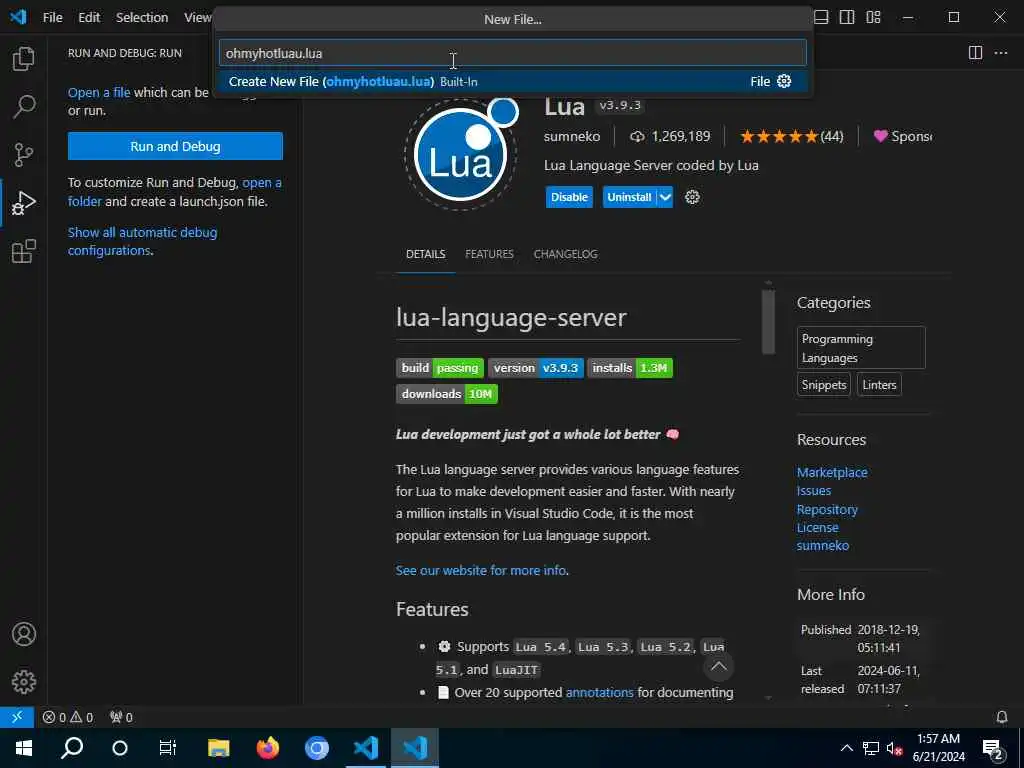The width and height of the screenshot is (1024, 768).
Task: Click the annotations link in Features list
Action: tap(600, 692)
